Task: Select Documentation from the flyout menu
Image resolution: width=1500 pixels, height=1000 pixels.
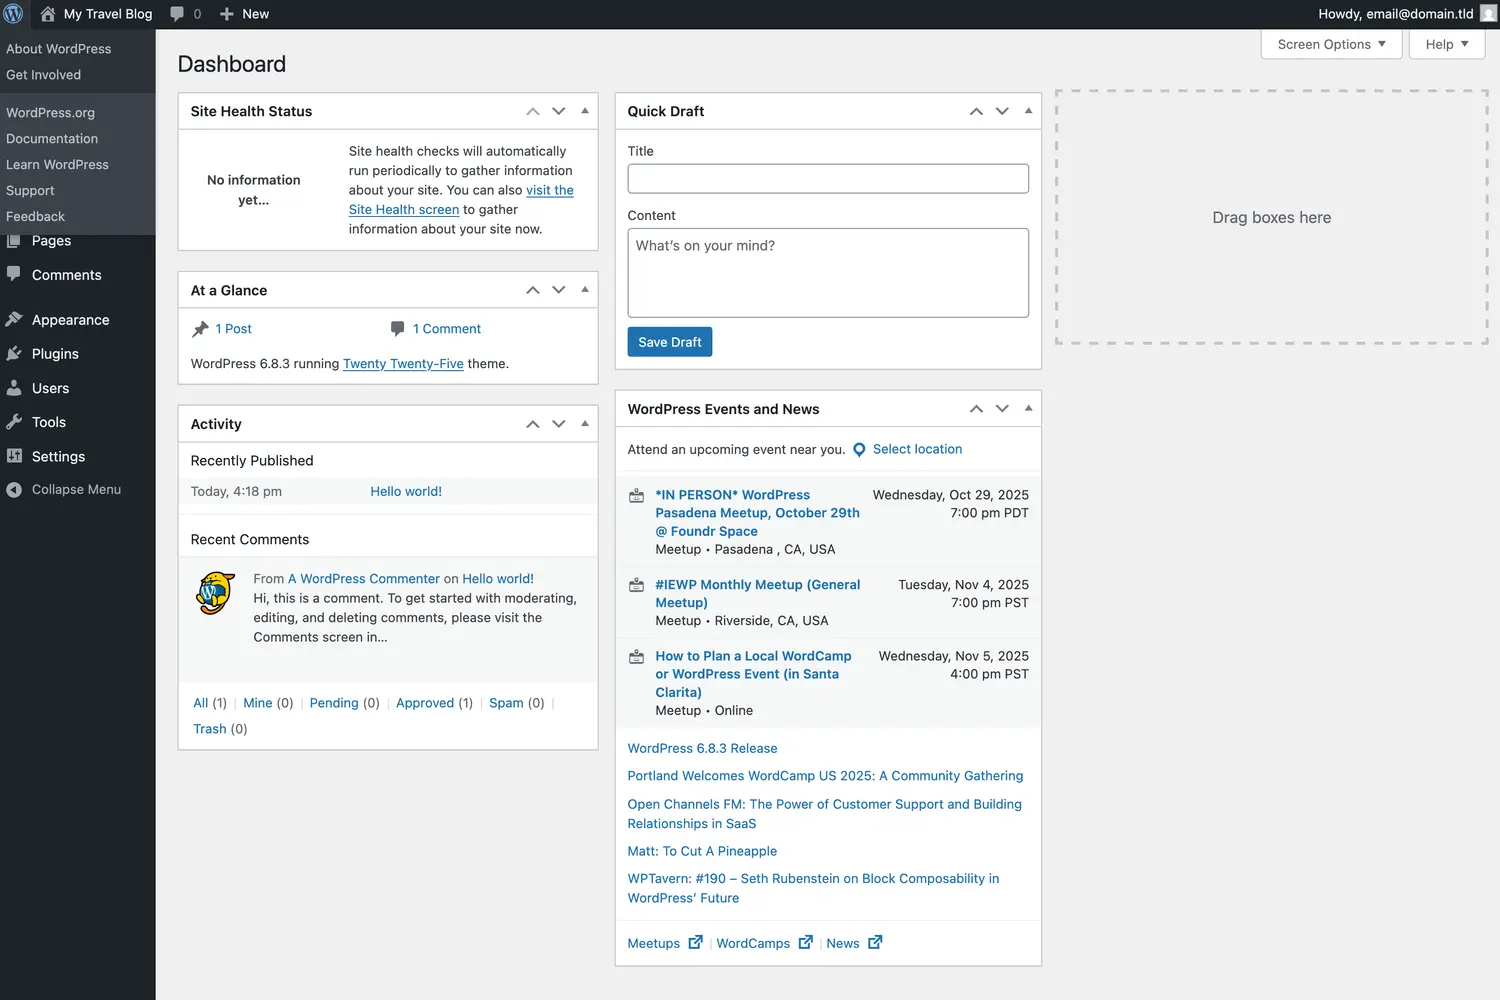Action: 52,139
